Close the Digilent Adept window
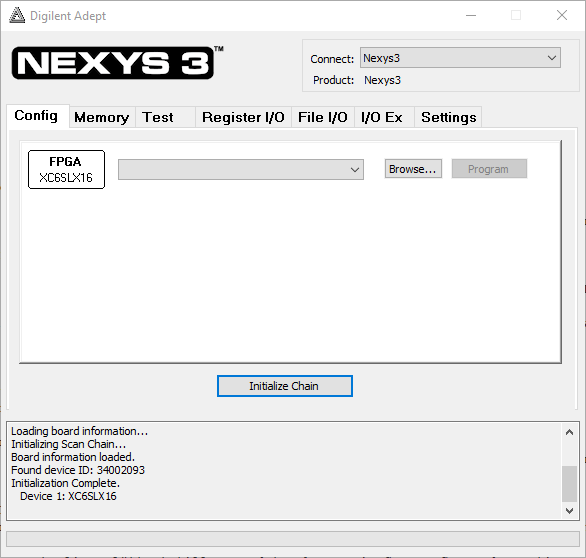 (x=562, y=15)
